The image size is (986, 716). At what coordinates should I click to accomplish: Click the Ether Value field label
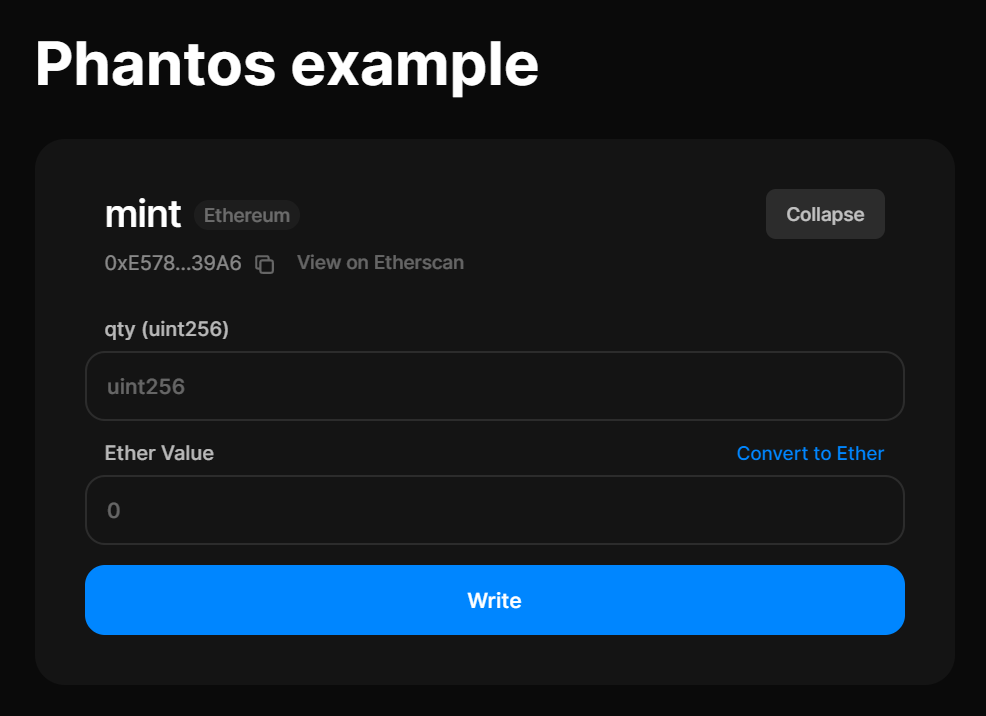[x=159, y=453]
